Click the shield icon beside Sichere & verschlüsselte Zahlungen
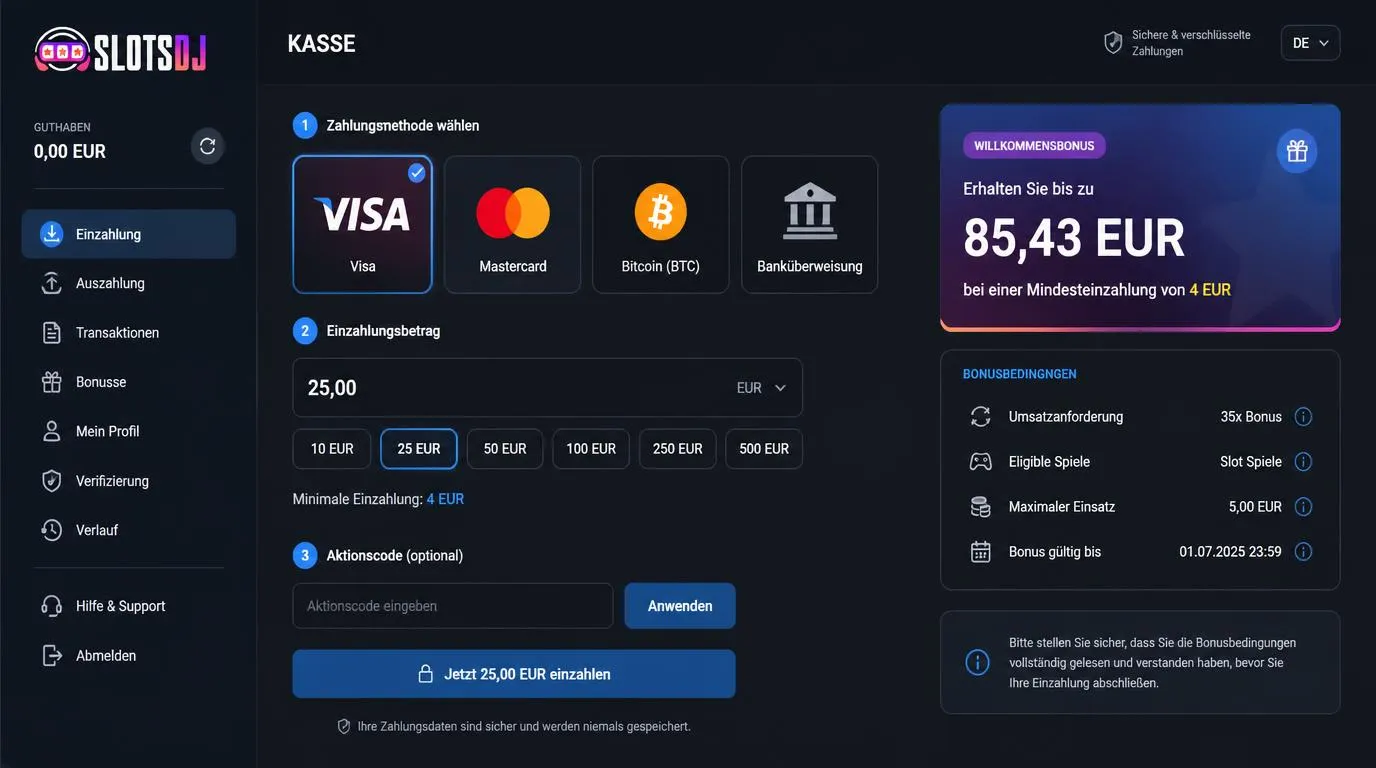 pos(1113,42)
